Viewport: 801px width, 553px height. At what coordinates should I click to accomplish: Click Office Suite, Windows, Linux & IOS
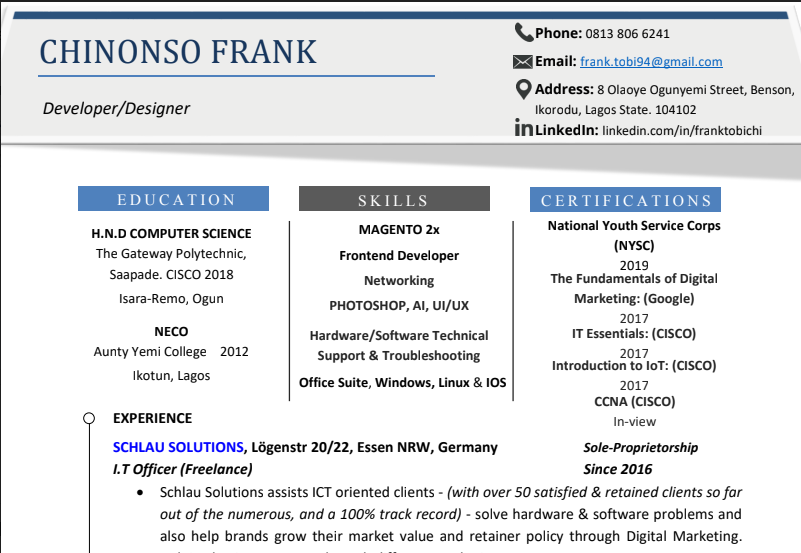403,382
